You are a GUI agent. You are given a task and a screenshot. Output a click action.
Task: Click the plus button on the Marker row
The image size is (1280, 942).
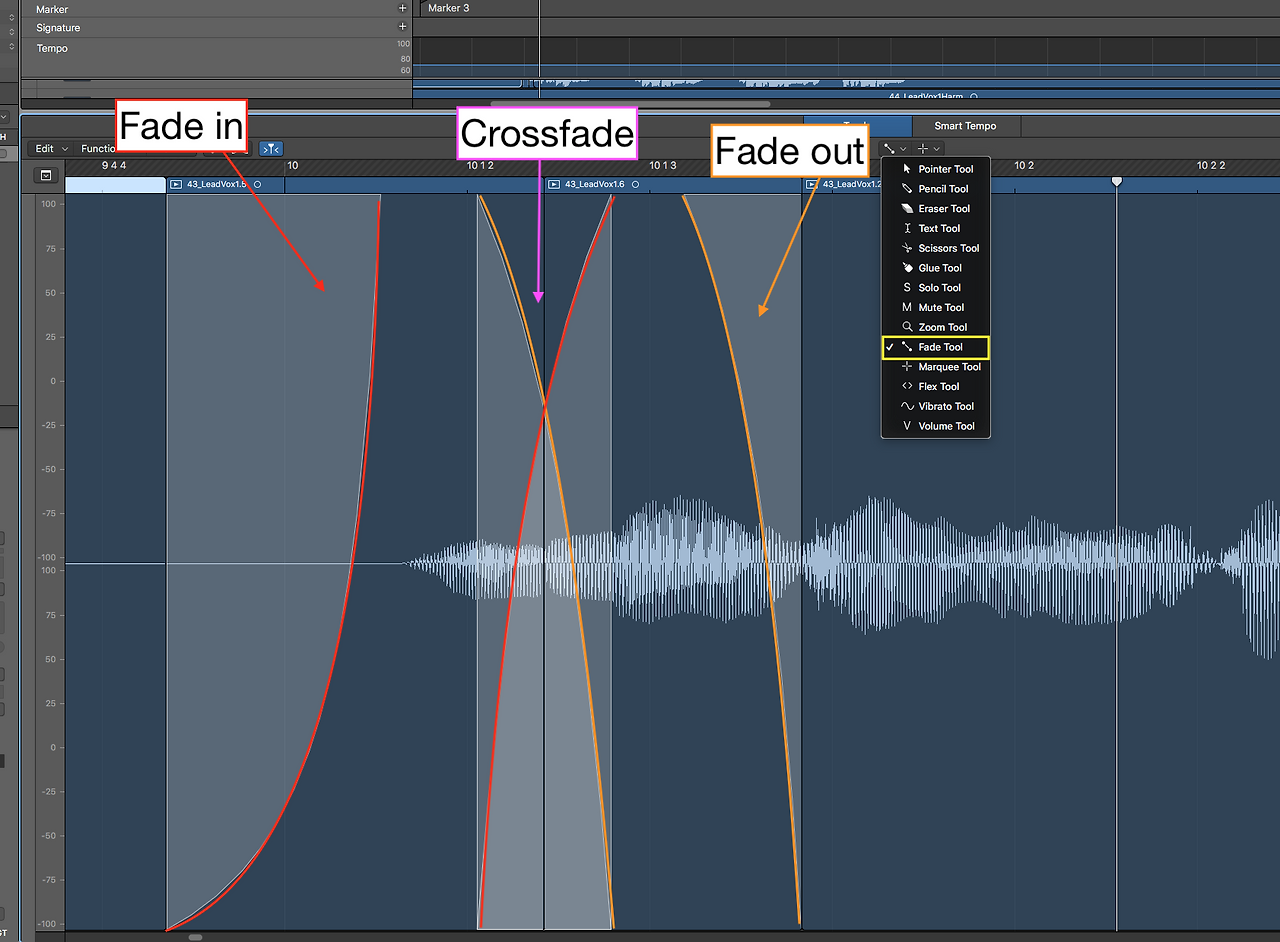point(403,9)
